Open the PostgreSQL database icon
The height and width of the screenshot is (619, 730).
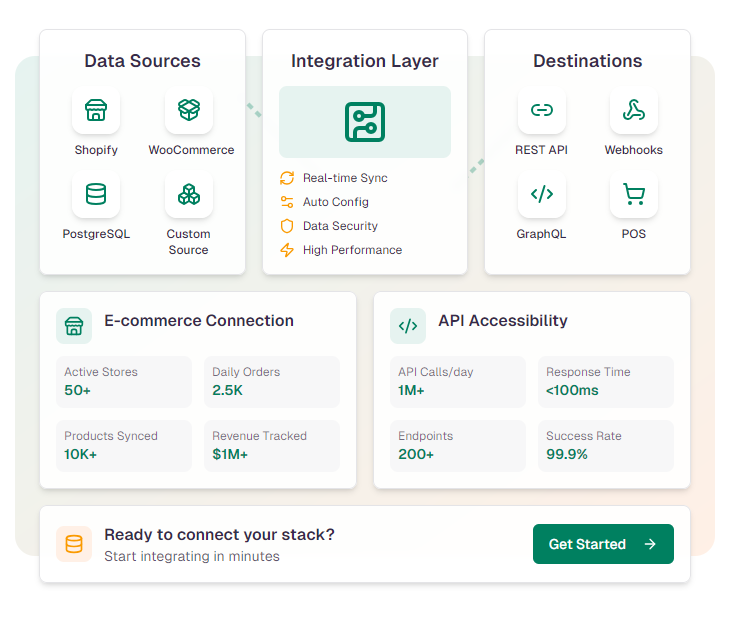point(96,194)
